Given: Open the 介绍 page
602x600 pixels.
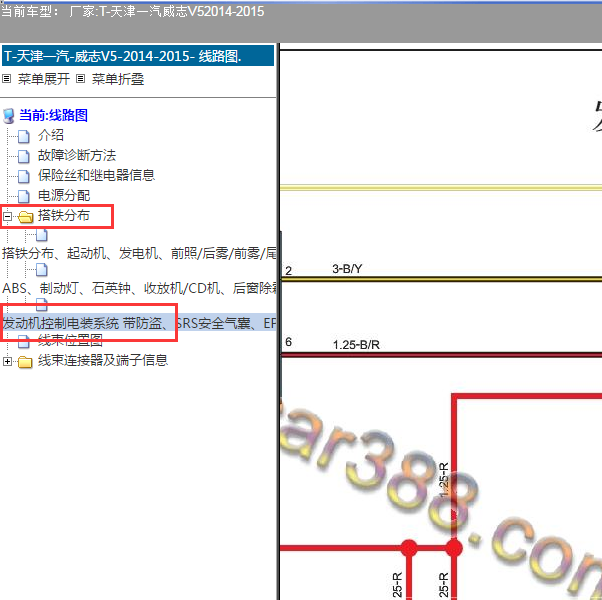Looking at the screenshot, I should tap(51, 135).
